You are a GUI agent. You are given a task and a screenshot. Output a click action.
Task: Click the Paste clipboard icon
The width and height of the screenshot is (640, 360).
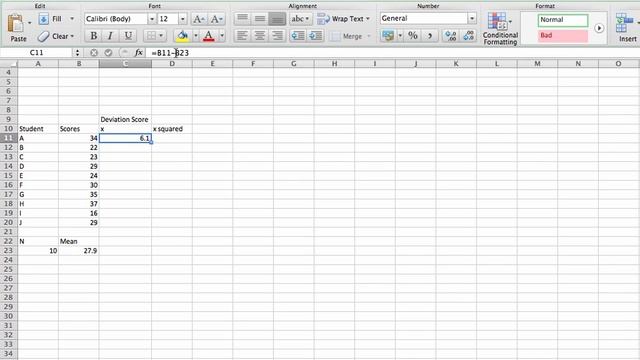[16, 23]
